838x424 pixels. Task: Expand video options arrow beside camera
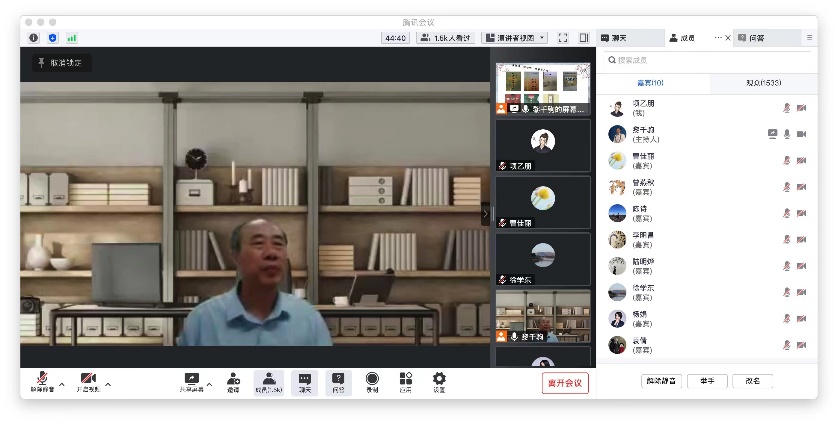click(108, 383)
